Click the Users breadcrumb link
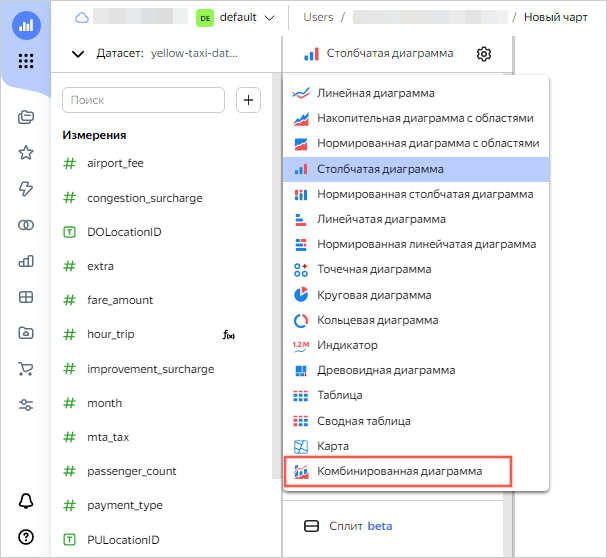 320,17
